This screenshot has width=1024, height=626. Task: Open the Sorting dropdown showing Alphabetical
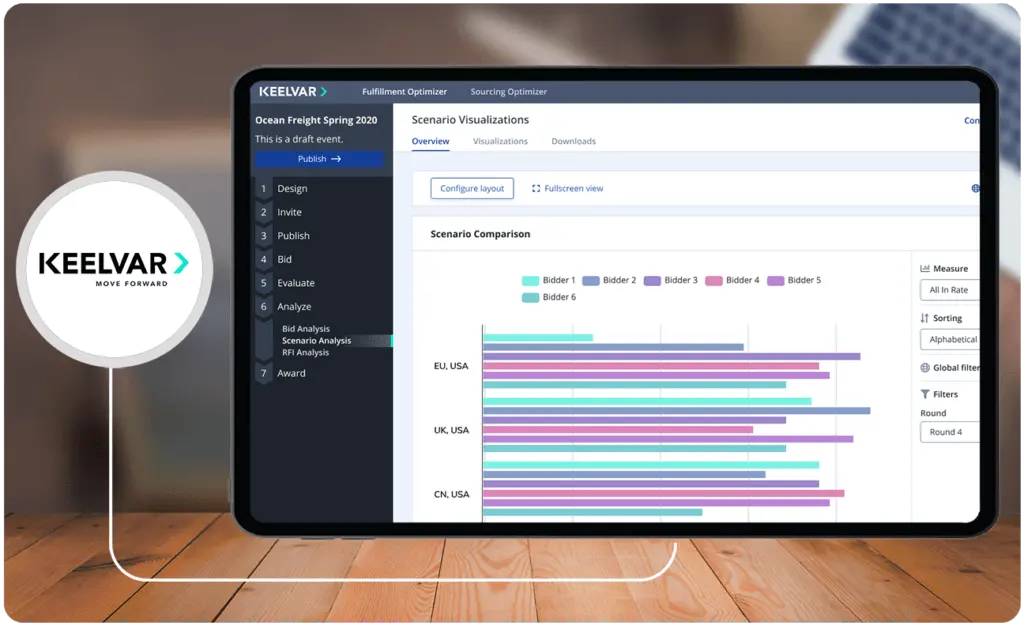pyautogui.click(x=950, y=339)
